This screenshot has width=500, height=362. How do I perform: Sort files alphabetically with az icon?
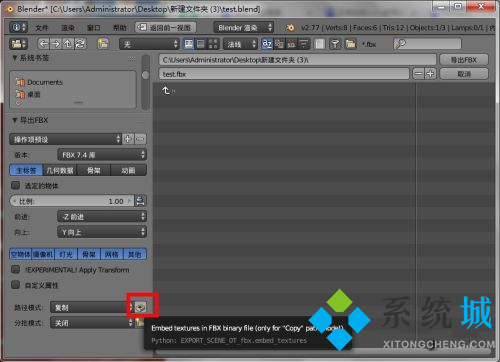pyautogui.click(x=267, y=44)
